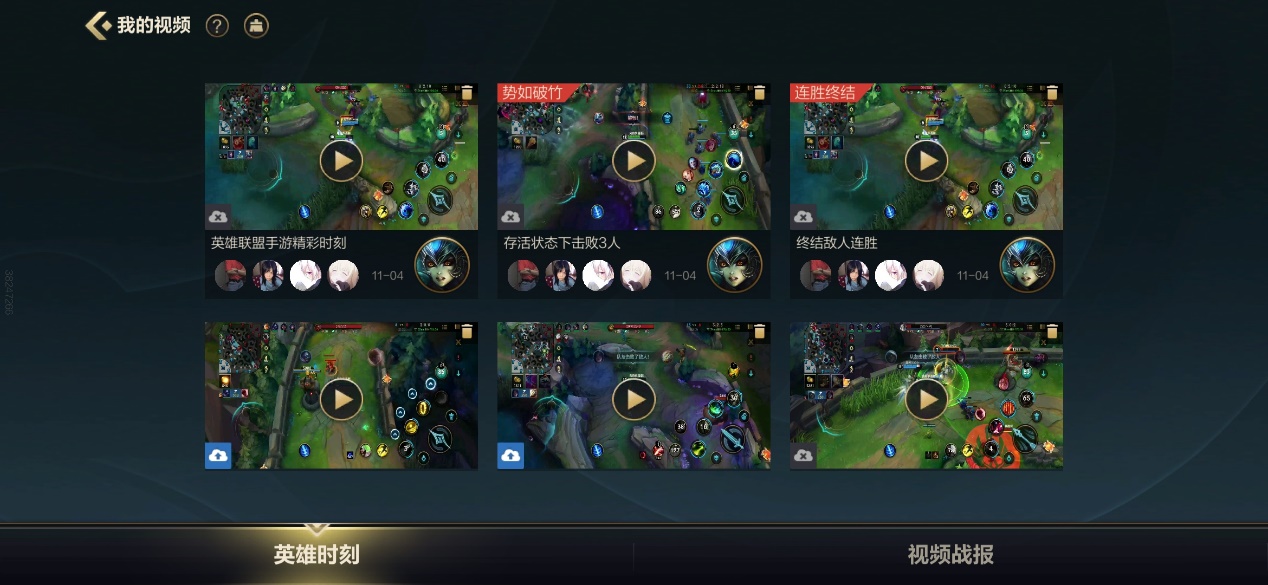Screen dimensions: 1268x585
Task: Play the 终结敌人连胜 video
Action: (927, 161)
